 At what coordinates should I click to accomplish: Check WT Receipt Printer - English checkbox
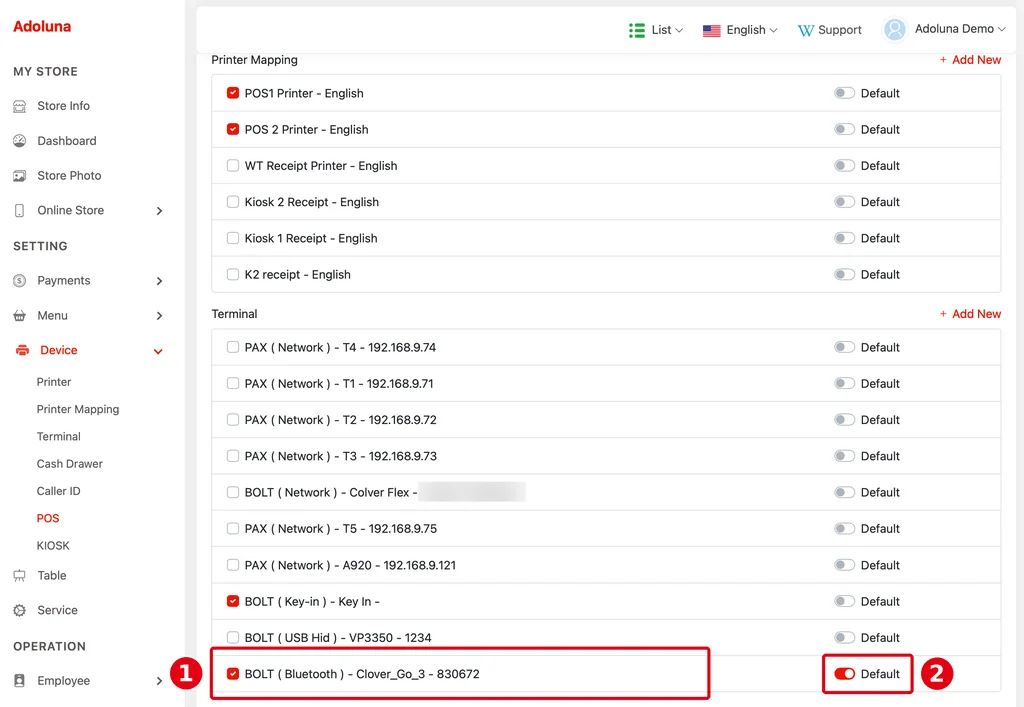click(232, 165)
